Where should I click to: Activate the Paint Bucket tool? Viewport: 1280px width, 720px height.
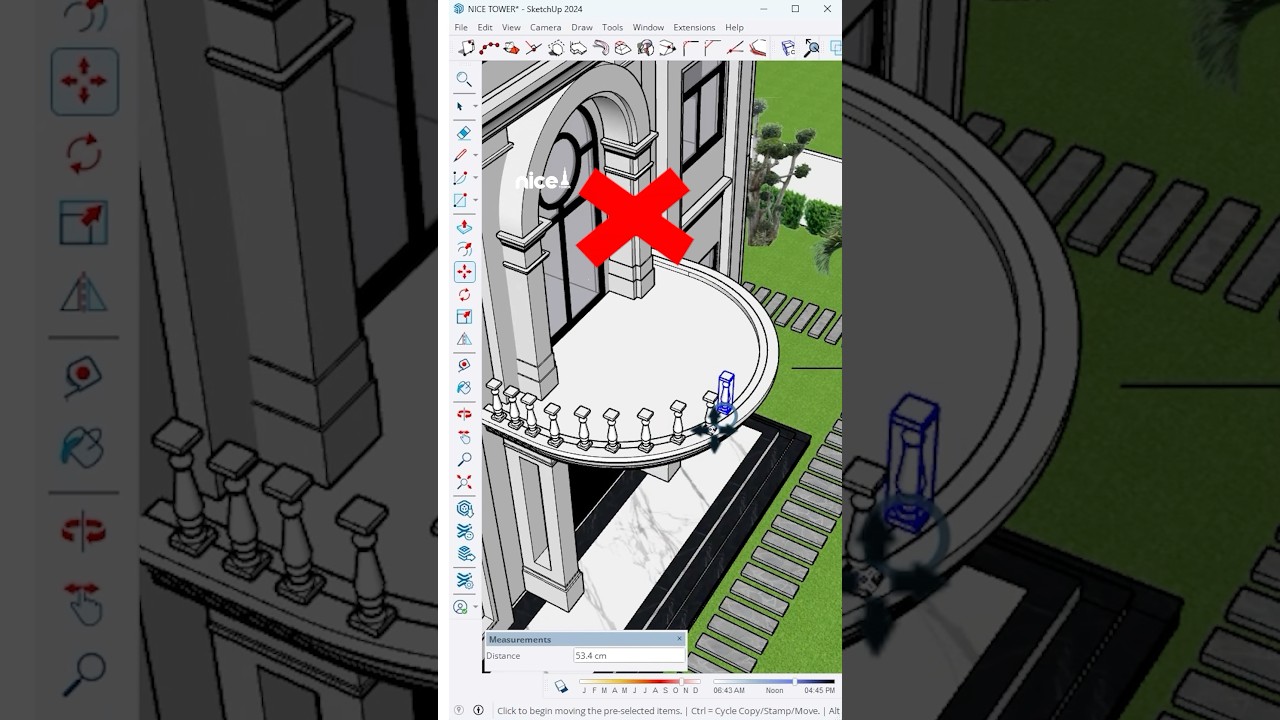(x=464, y=388)
